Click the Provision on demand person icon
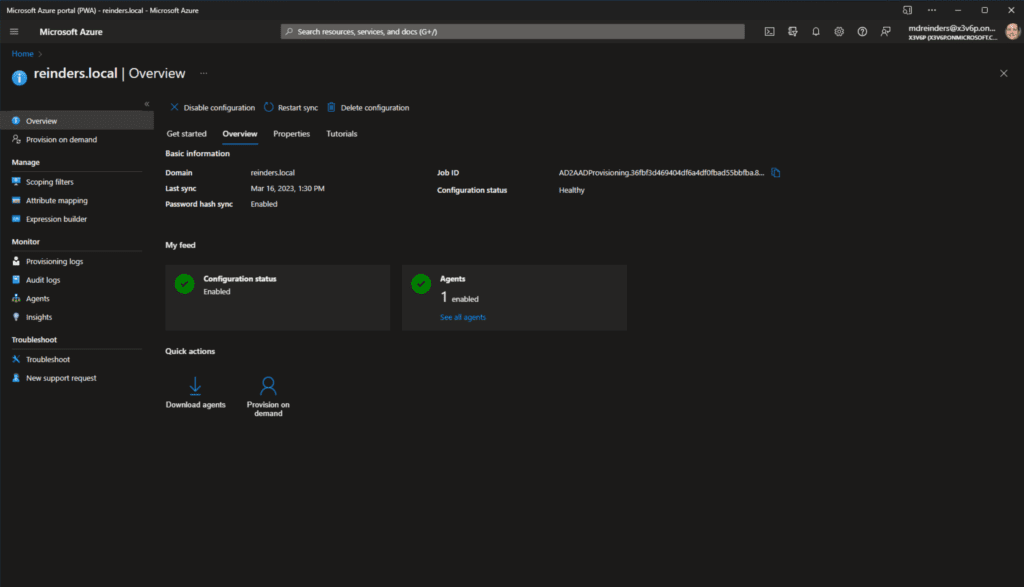Screen dimensions: 1024x587 coord(268,386)
